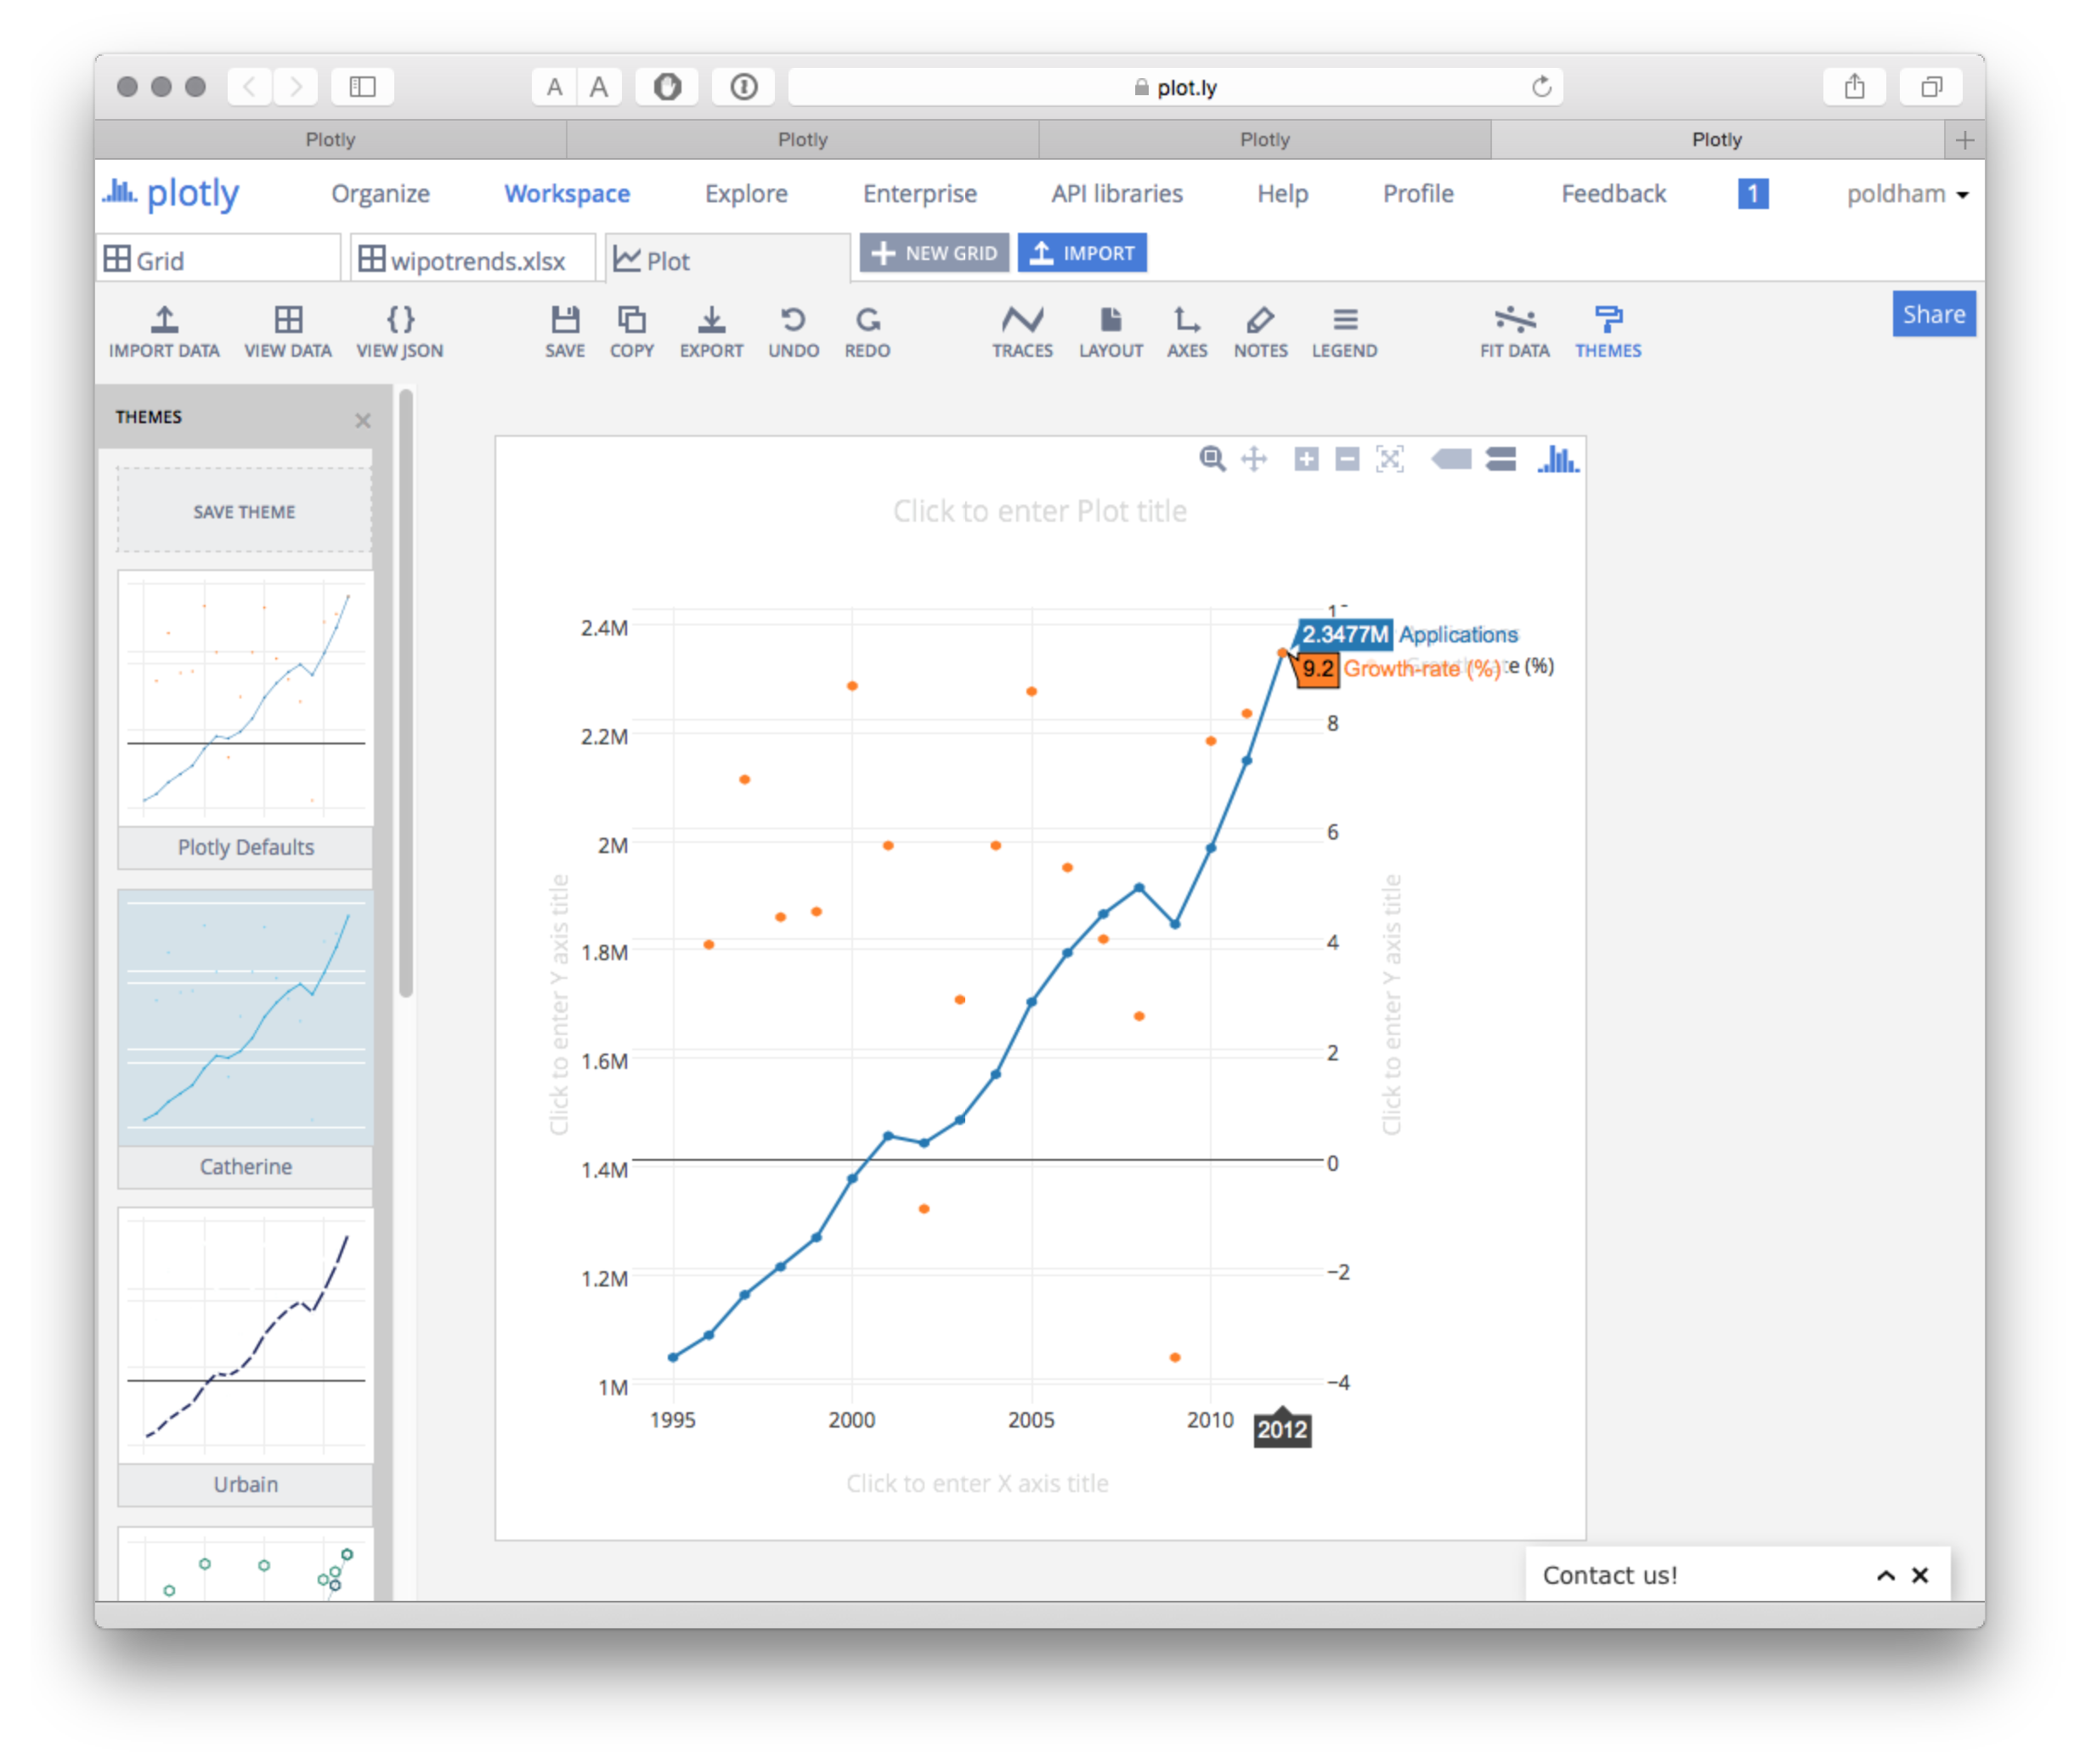Click the Share button
Image resolution: width=2080 pixels, height=1764 pixels.
point(1933,314)
